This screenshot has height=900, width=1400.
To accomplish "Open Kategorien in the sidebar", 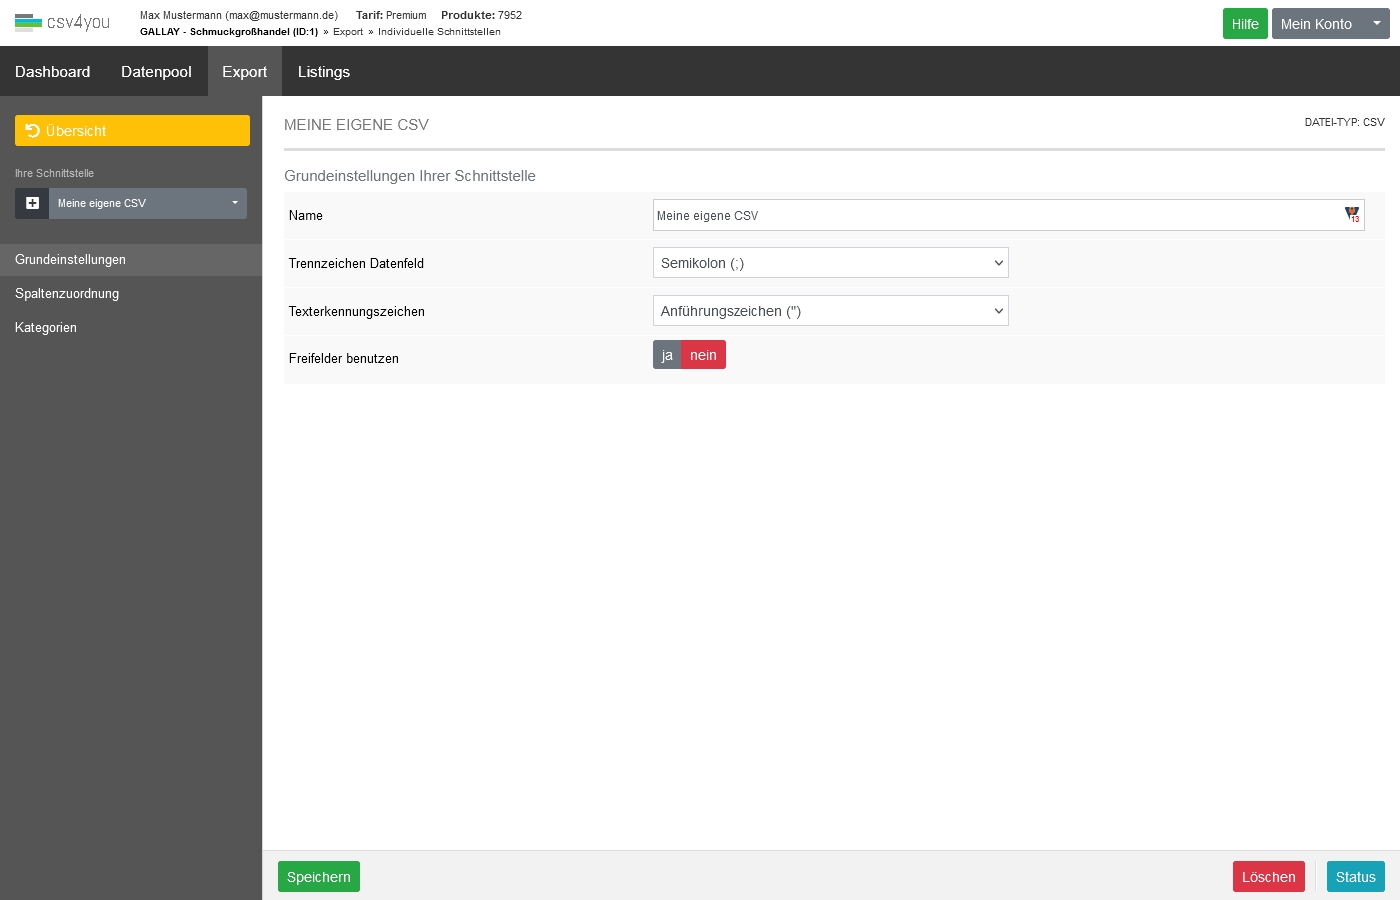I will (x=46, y=328).
